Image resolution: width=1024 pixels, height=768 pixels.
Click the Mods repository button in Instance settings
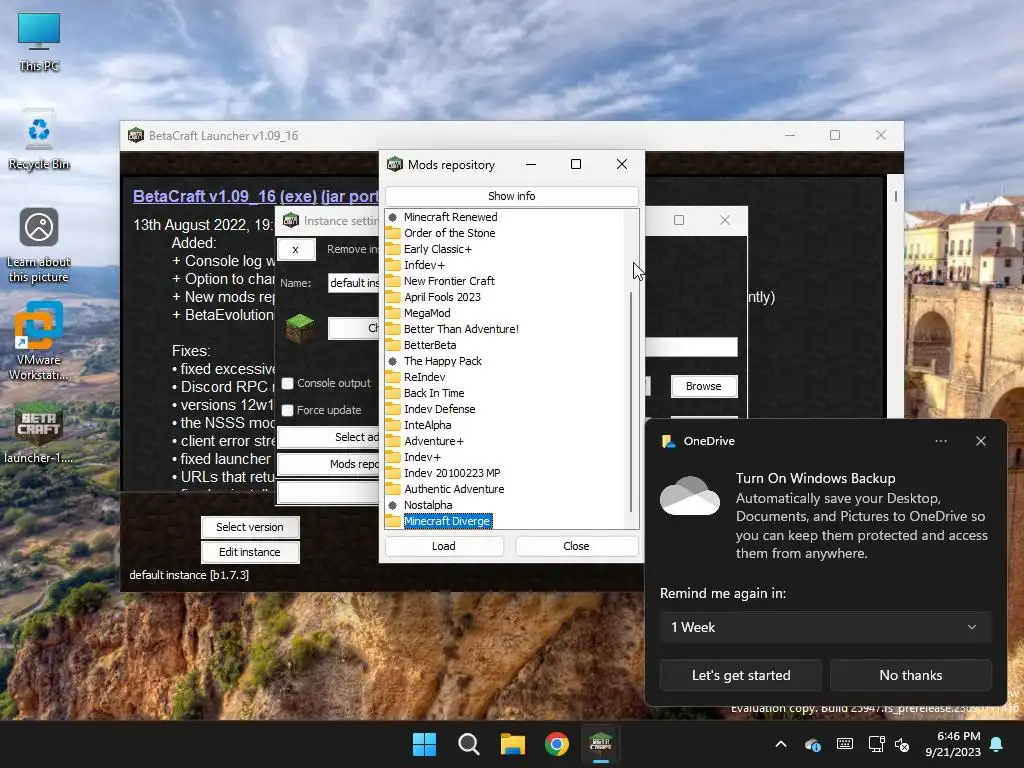point(328,464)
